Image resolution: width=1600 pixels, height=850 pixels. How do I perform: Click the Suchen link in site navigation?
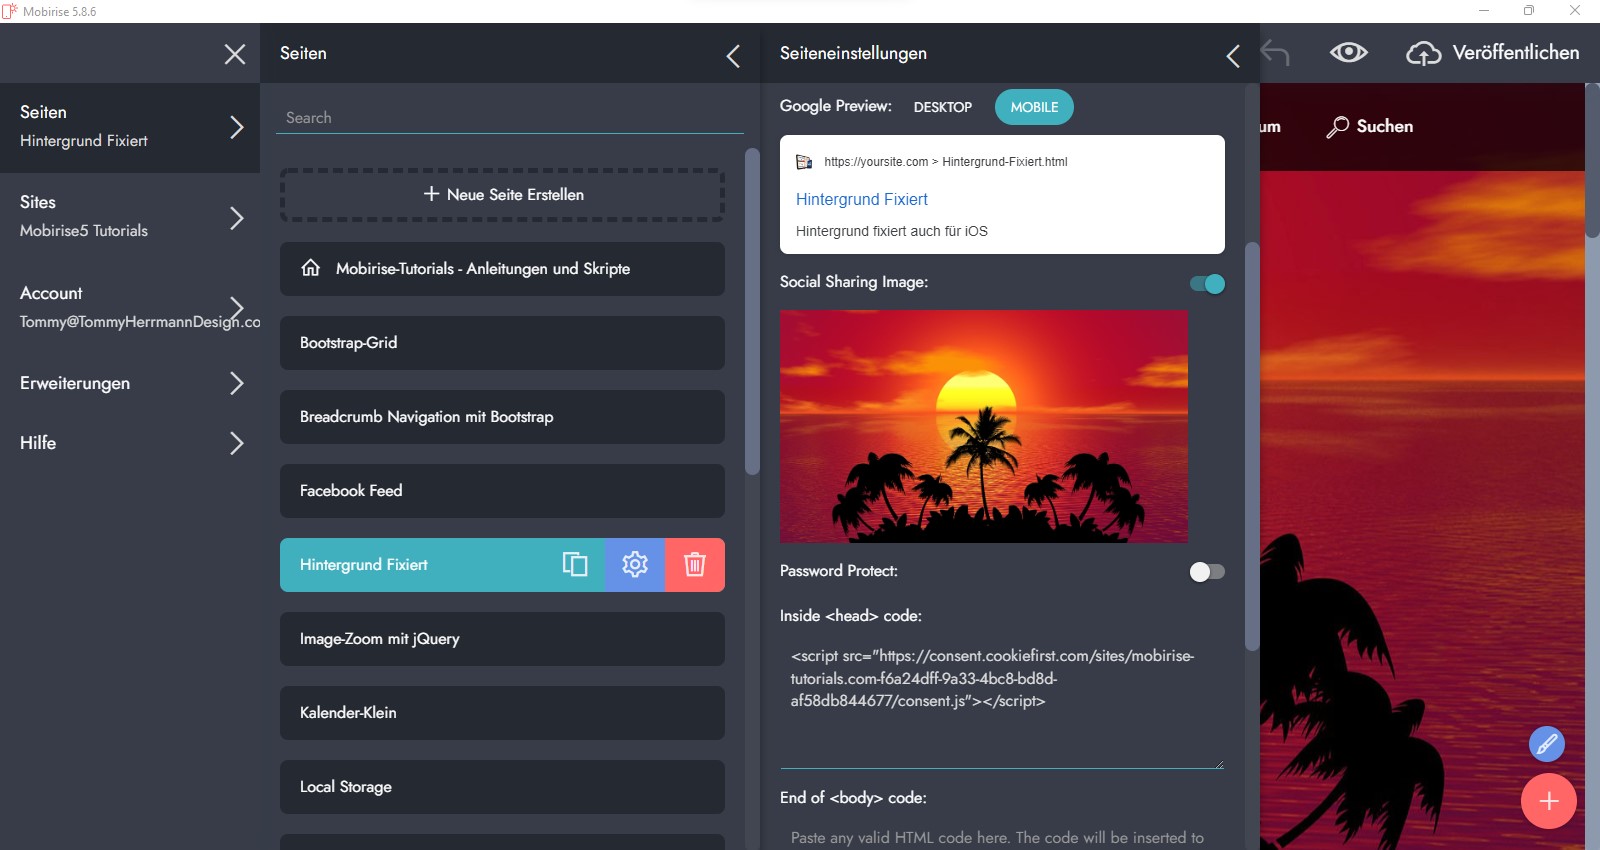click(x=1385, y=126)
